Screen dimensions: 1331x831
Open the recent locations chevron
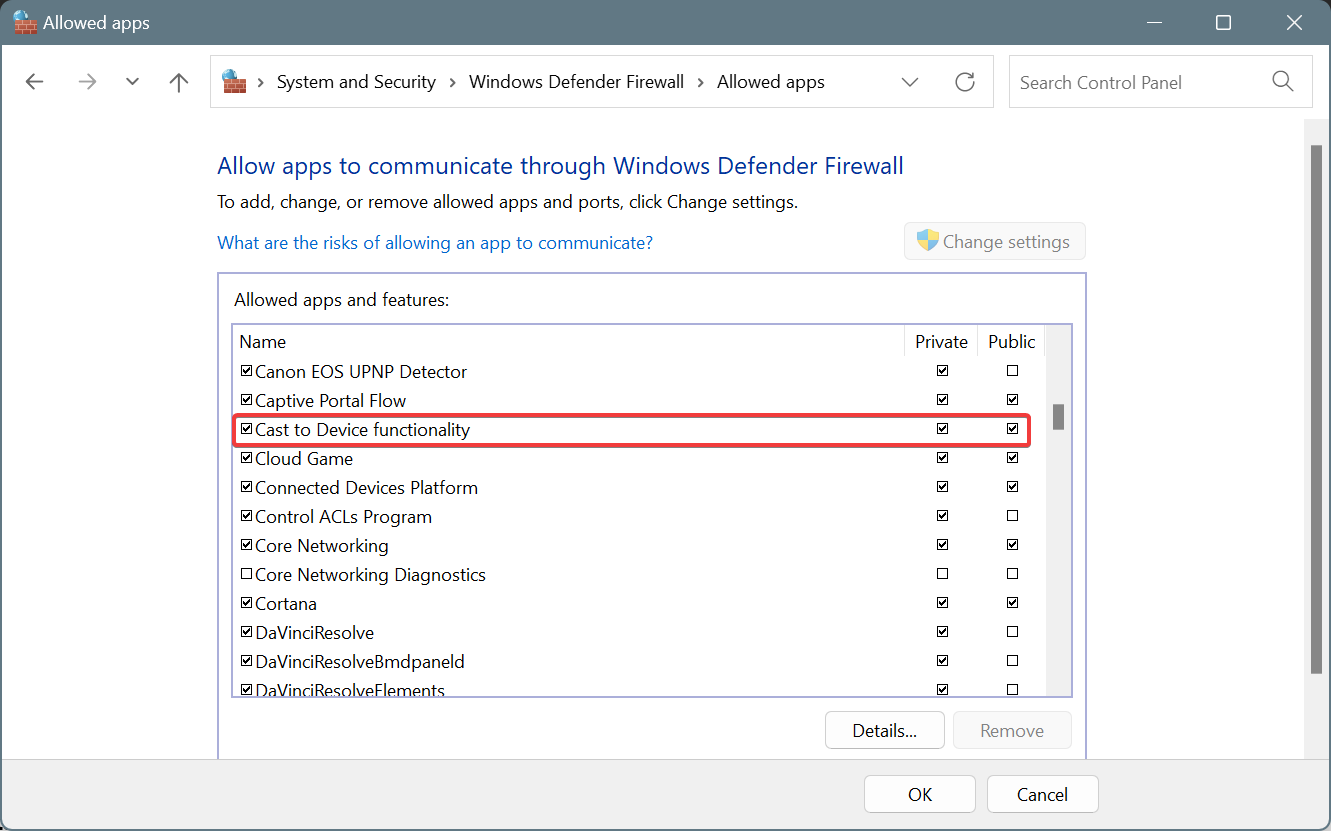pyautogui.click(x=133, y=82)
